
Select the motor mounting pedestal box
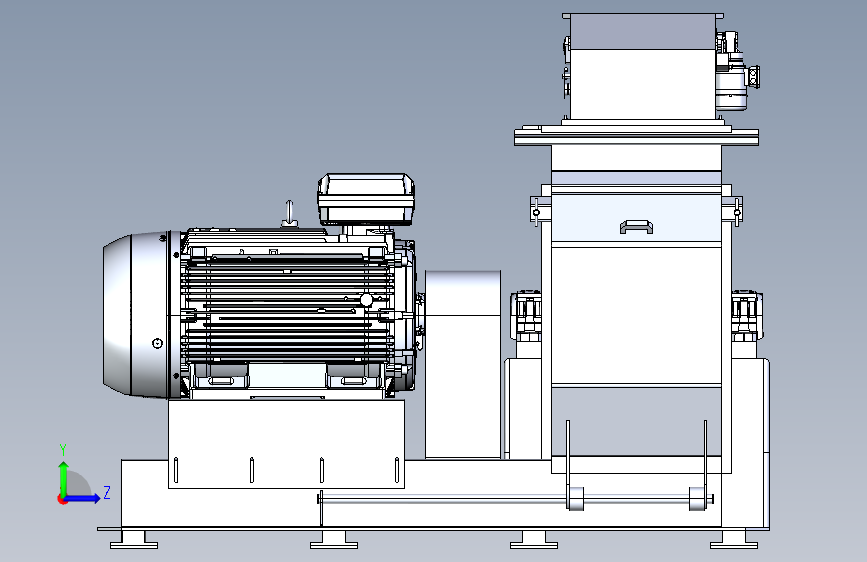coord(286,444)
